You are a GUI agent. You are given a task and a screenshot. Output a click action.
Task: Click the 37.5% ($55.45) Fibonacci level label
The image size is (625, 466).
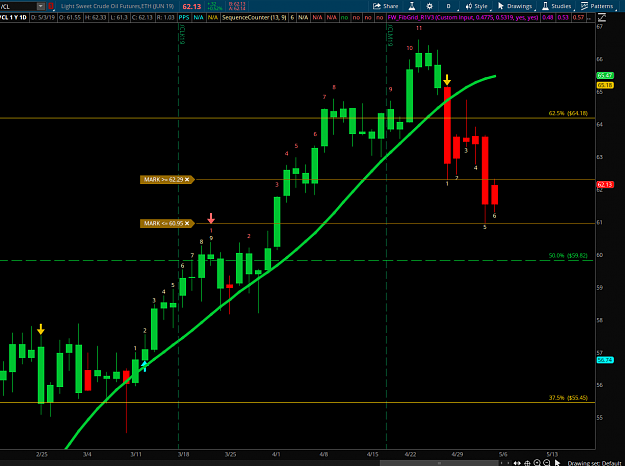[568, 397]
